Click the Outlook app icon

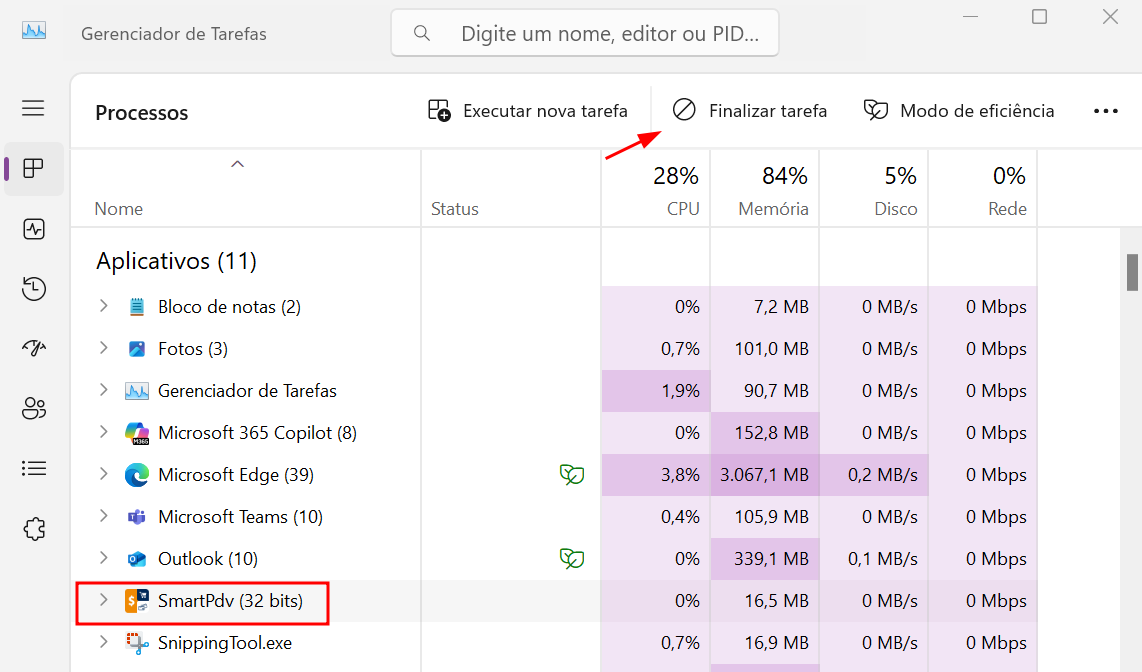click(x=137, y=559)
